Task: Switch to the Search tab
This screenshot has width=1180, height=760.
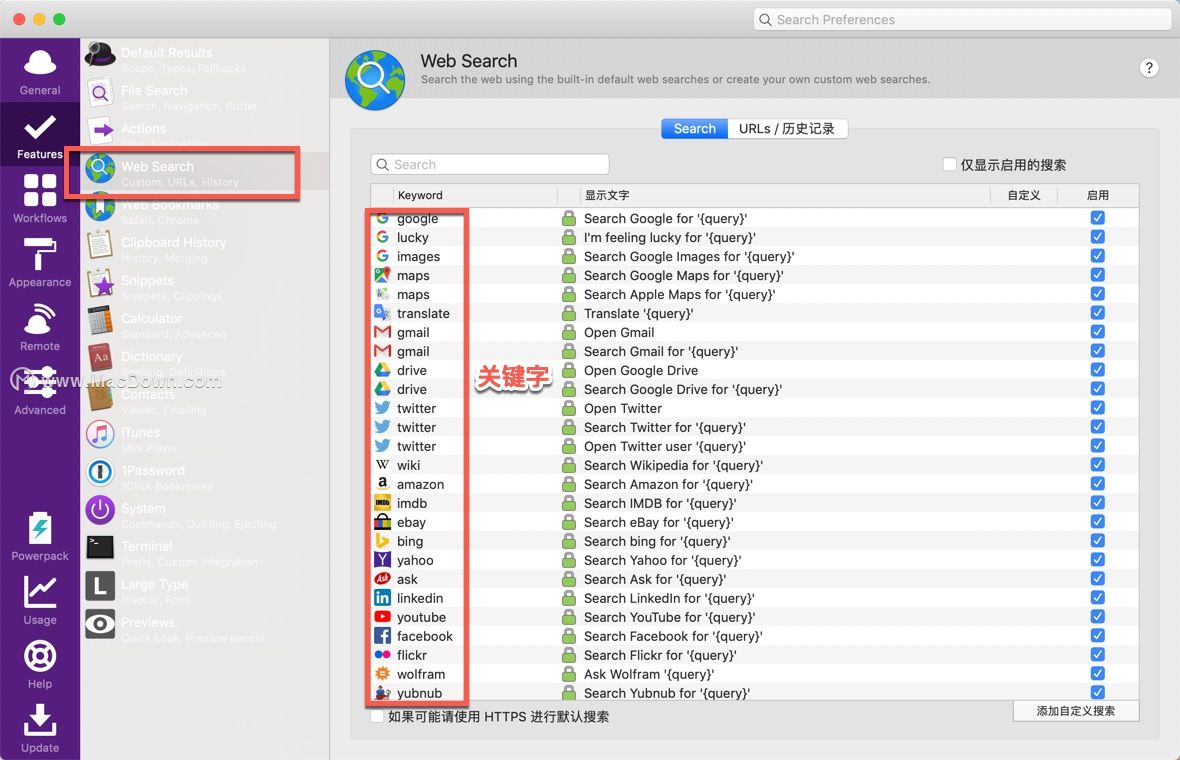Action: (x=695, y=129)
